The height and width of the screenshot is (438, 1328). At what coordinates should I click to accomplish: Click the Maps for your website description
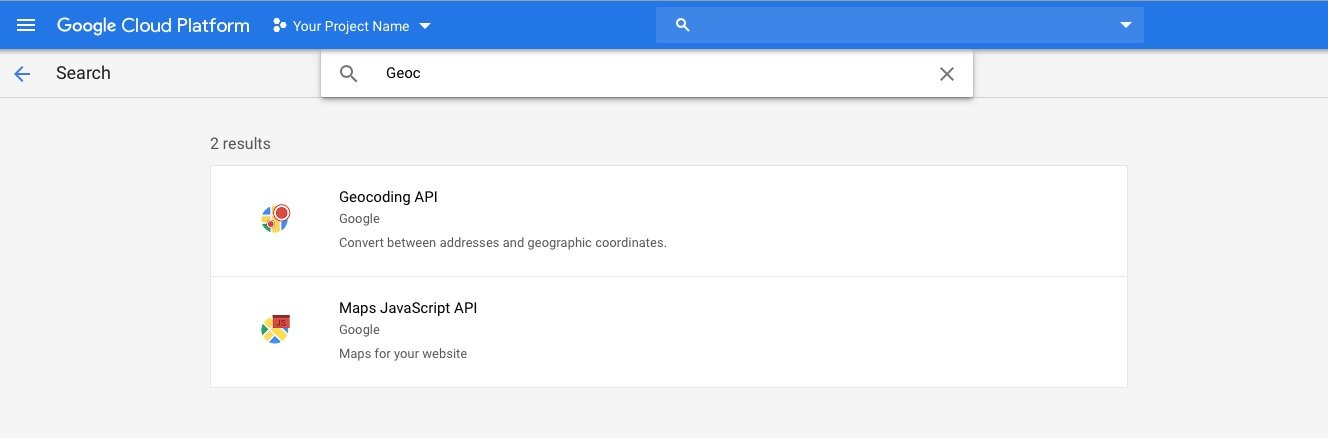403,354
